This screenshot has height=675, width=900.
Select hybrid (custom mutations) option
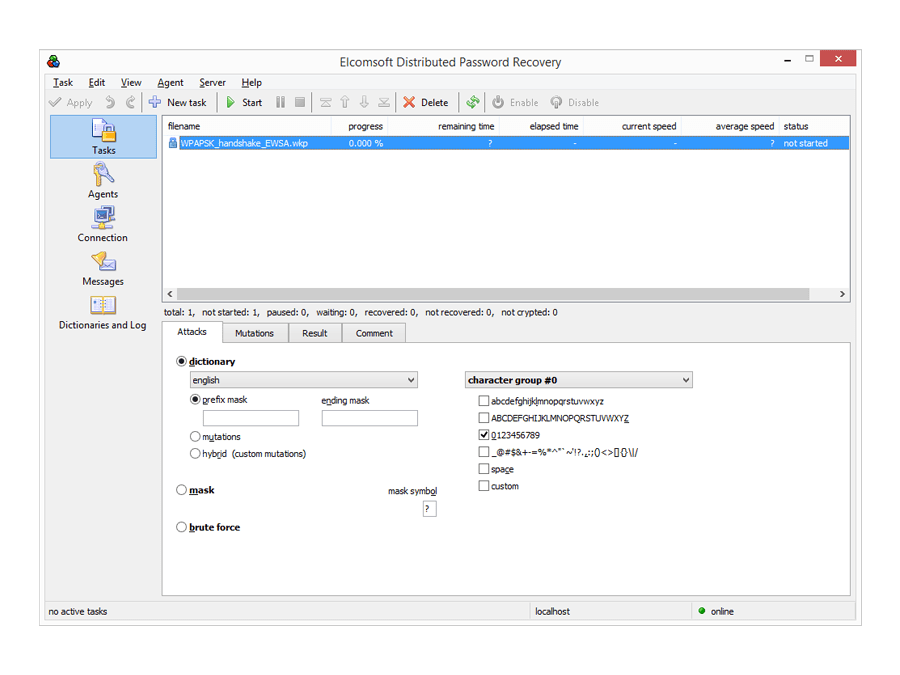click(x=195, y=453)
